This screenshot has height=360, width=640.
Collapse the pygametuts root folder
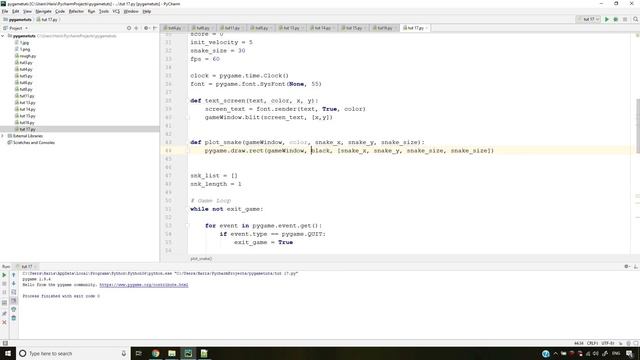[3, 36]
